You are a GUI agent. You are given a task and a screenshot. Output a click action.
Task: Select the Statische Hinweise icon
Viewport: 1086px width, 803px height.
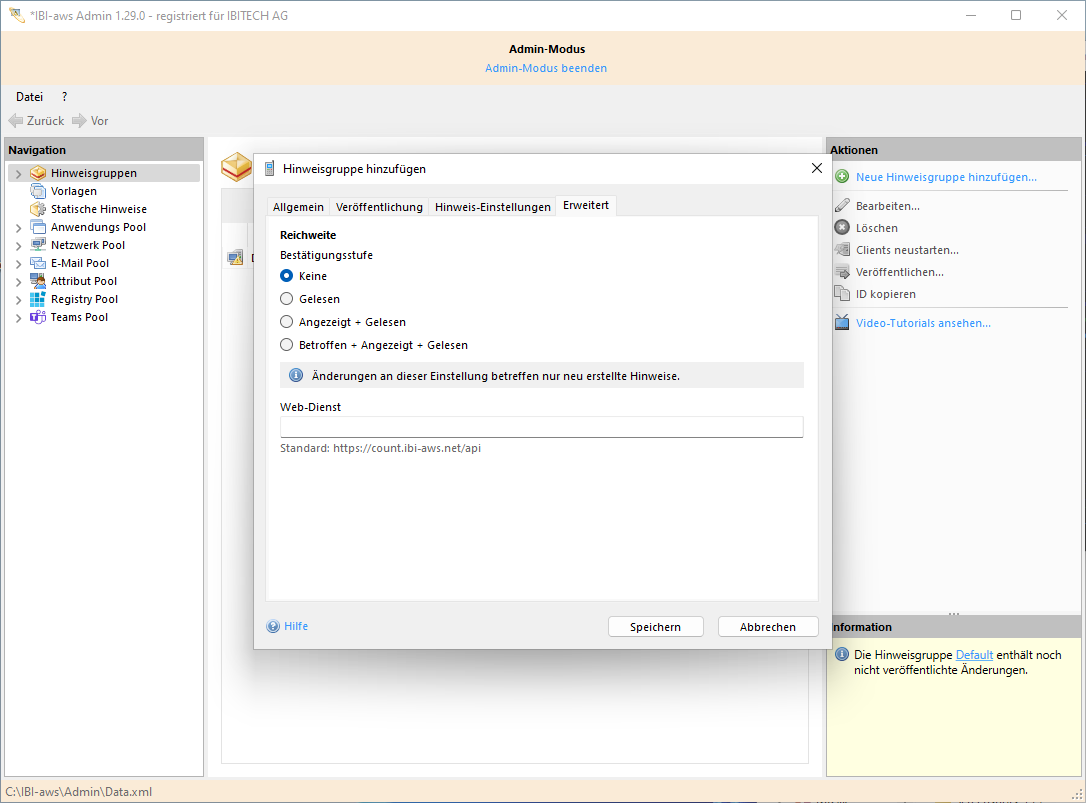[x=38, y=209]
